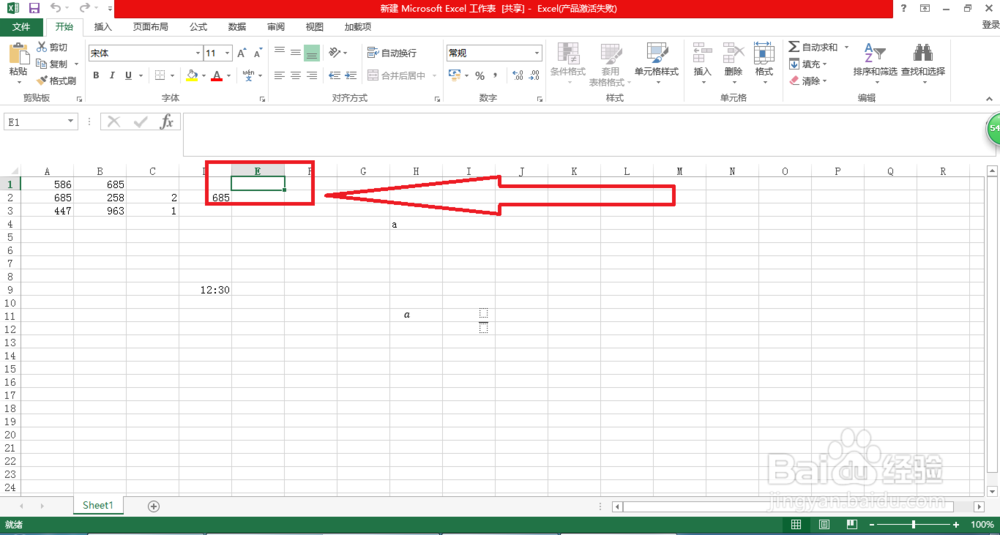Image resolution: width=1000 pixels, height=535 pixels.
Task: Click the percent style button
Action: click(x=480, y=75)
